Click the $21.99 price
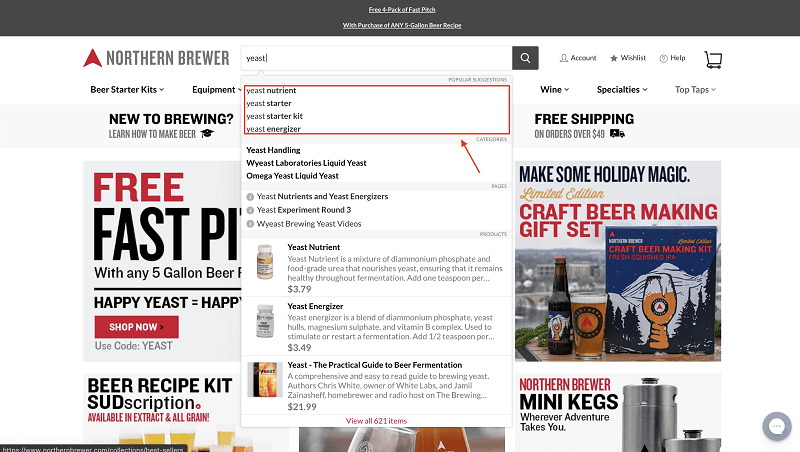The height and width of the screenshot is (452, 800). (302, 407)
